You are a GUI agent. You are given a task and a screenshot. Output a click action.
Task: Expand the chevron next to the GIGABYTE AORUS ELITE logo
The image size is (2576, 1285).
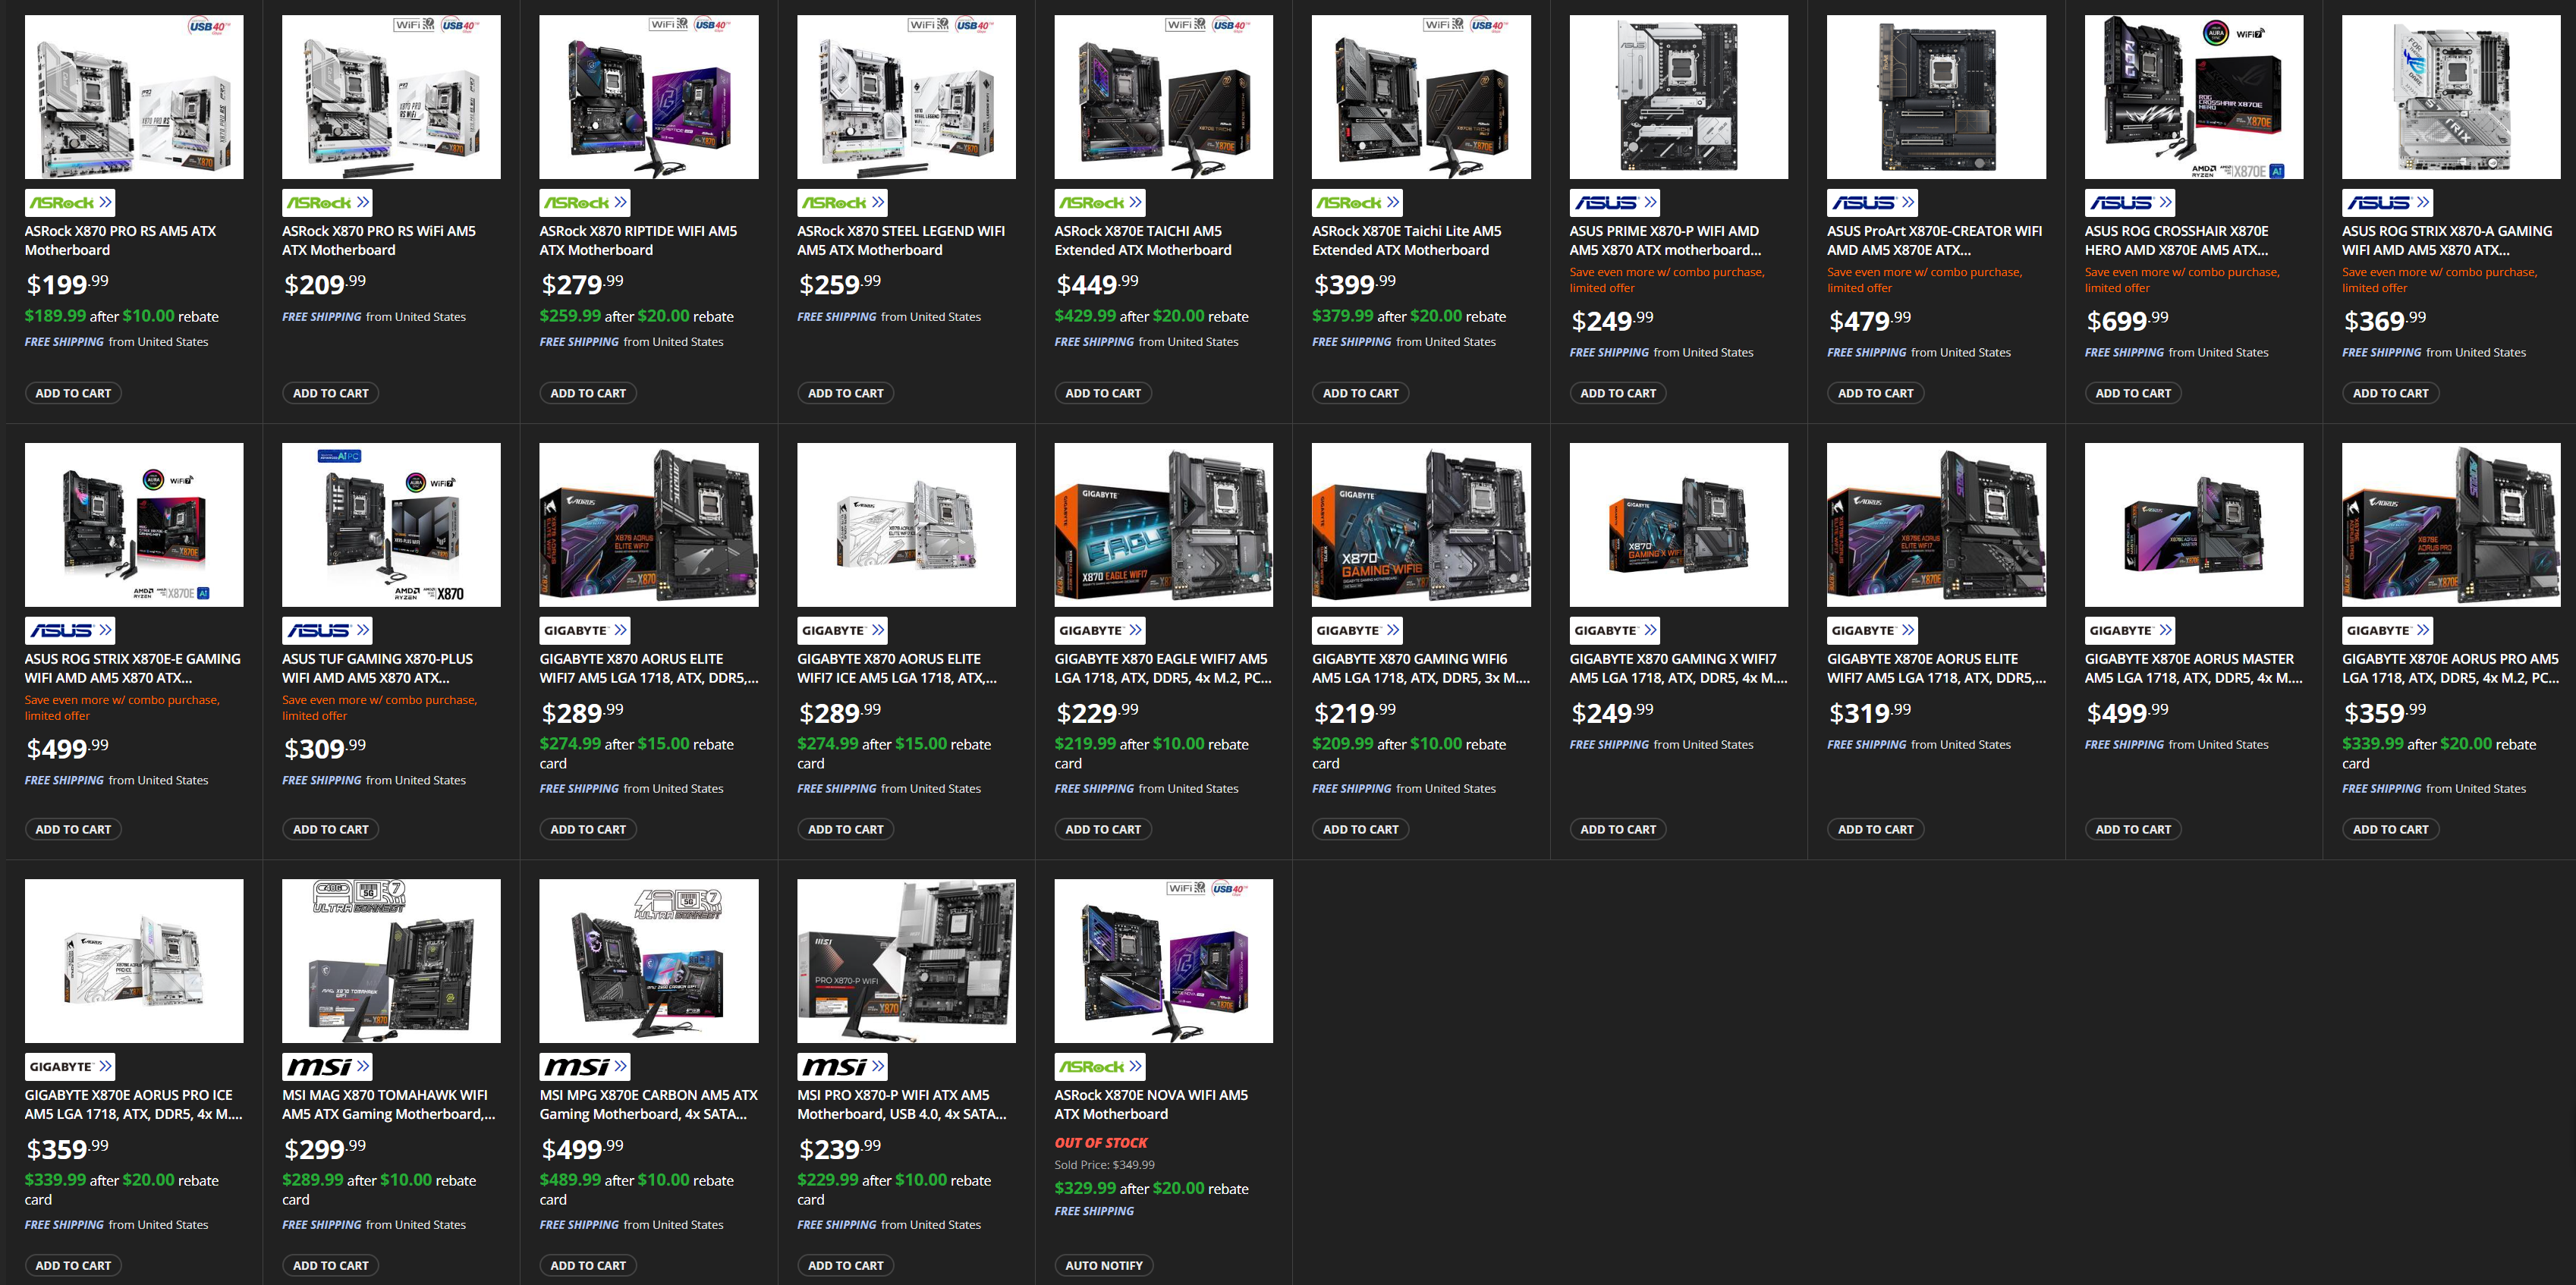621,630
